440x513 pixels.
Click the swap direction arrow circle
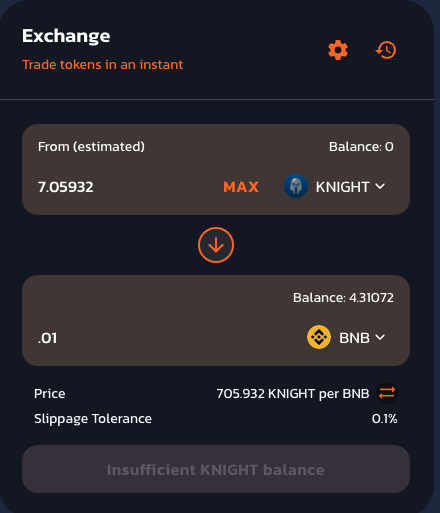tap(216, 245)
